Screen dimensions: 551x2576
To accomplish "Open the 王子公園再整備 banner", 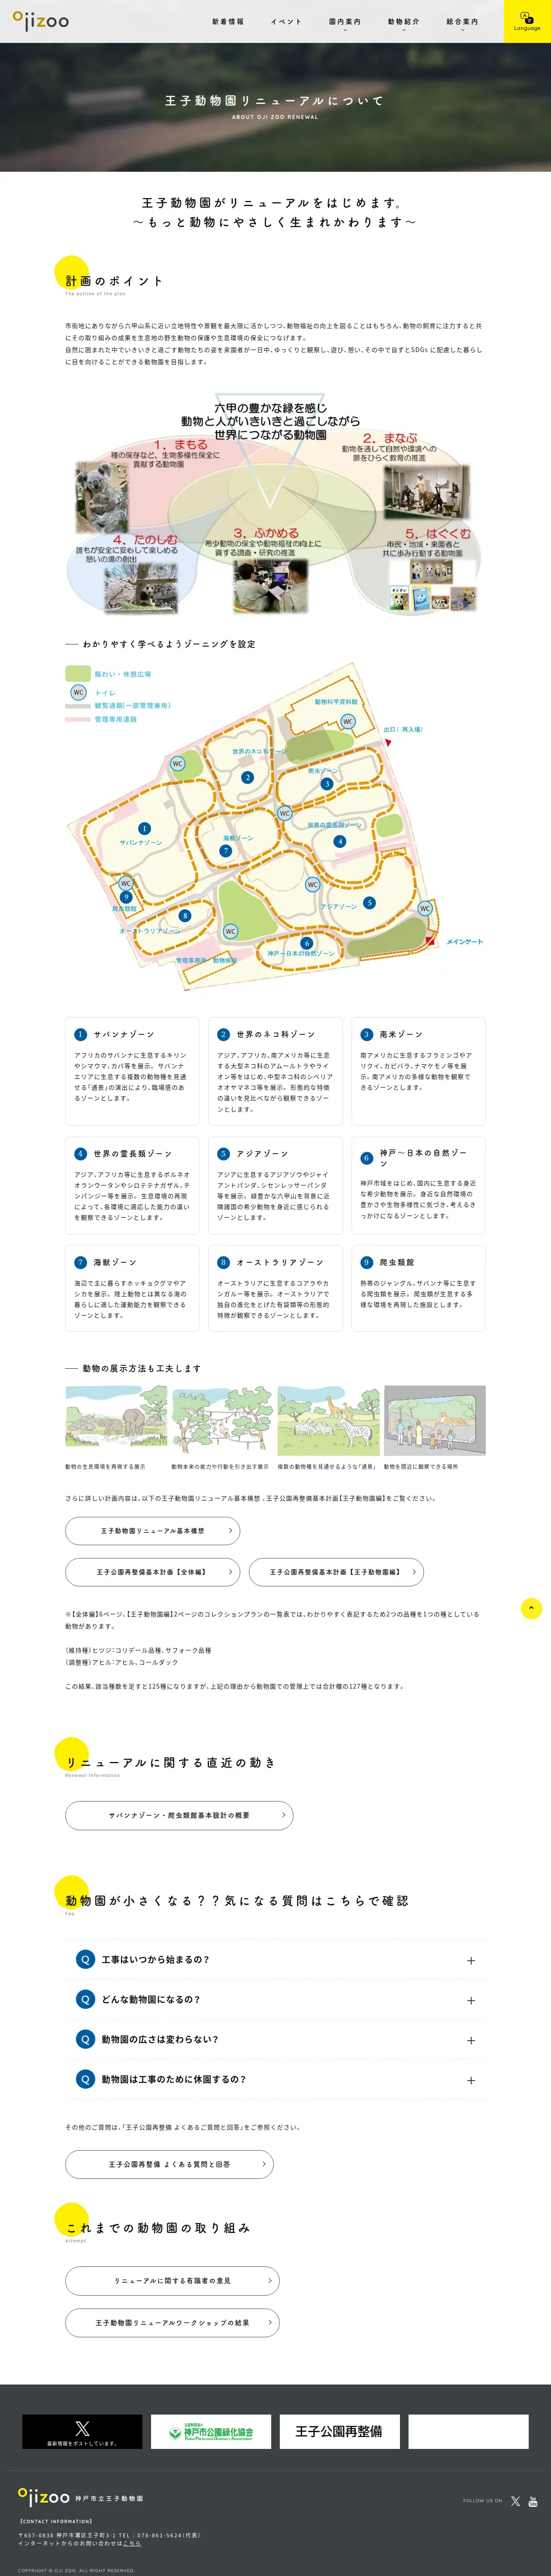I will pos(339,2431).
